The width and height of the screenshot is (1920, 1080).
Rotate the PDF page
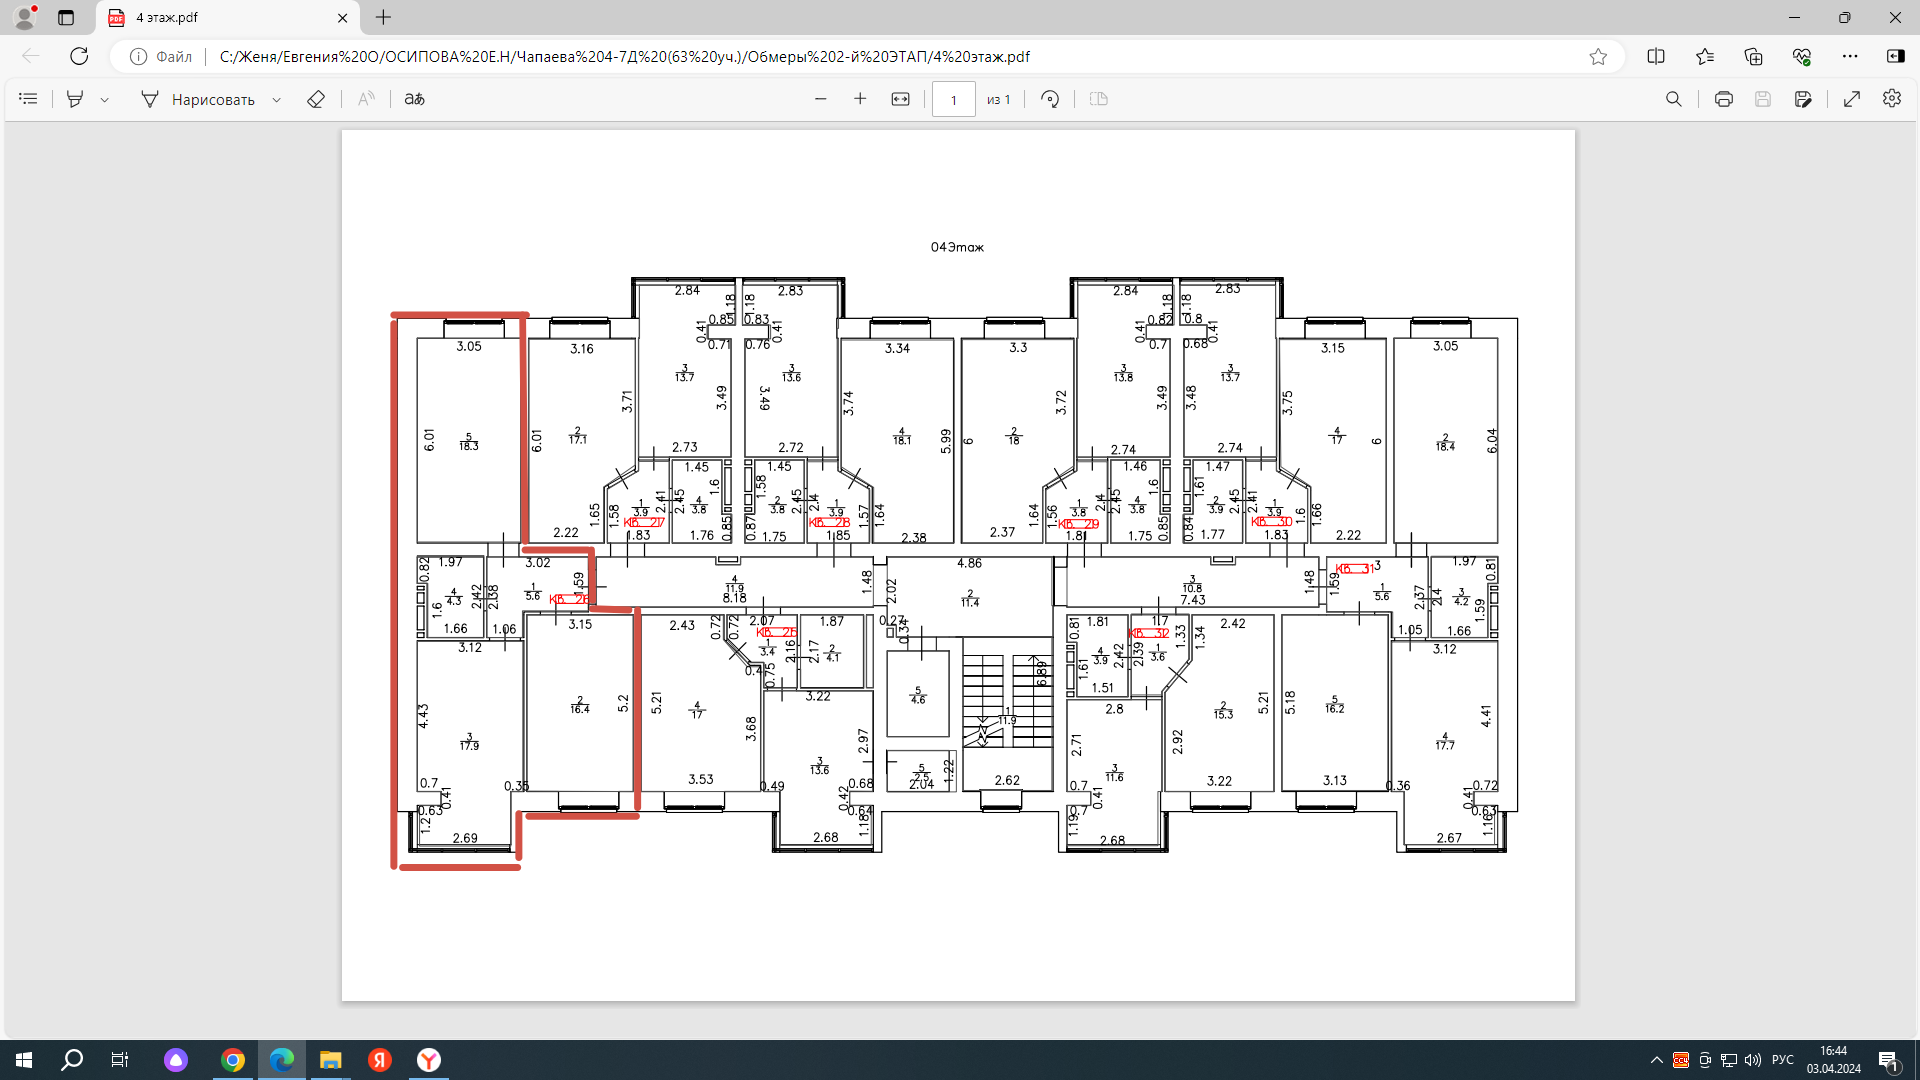pos(1050,99)
